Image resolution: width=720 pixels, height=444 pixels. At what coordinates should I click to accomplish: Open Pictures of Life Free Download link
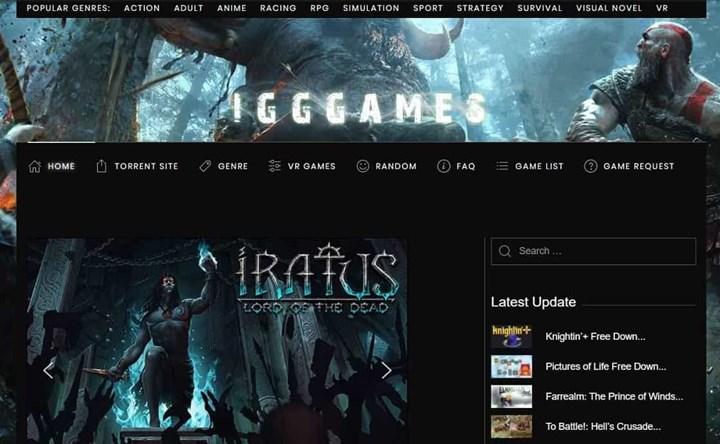click(605, 366)
